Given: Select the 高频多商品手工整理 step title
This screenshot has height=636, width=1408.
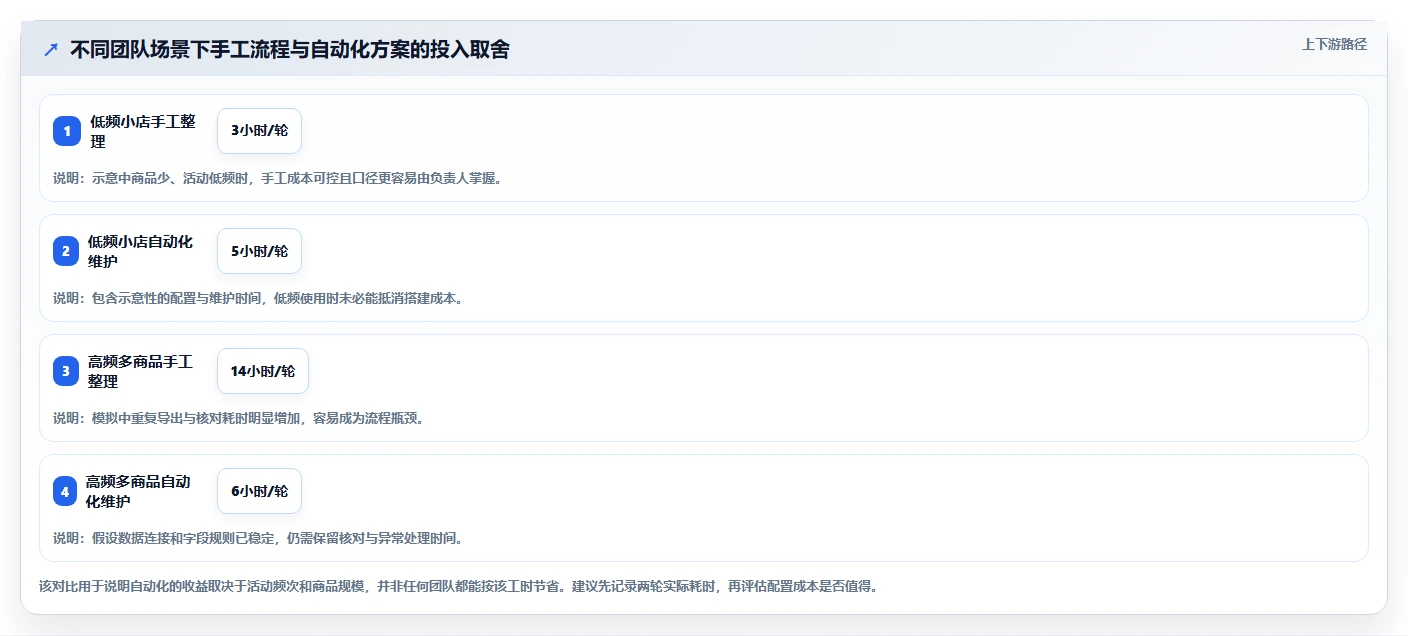Looking at the screenshot, I should click(x=141, y=371).
